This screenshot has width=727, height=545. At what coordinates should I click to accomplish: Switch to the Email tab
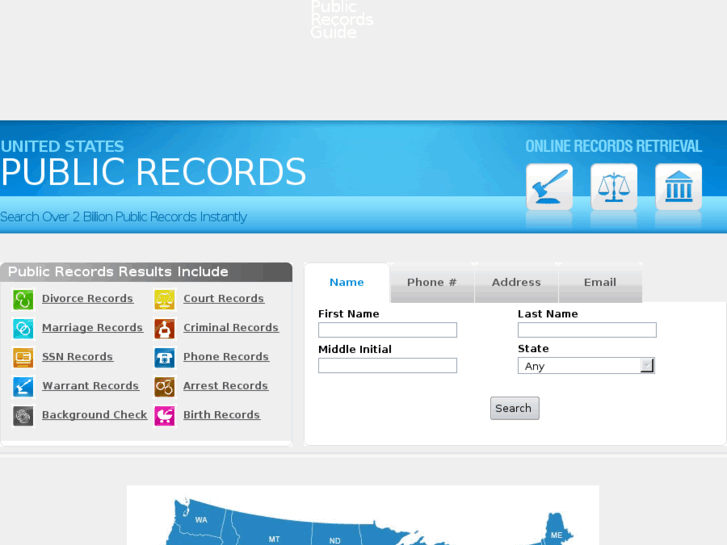pyautogui.click(x=600, y=282)
